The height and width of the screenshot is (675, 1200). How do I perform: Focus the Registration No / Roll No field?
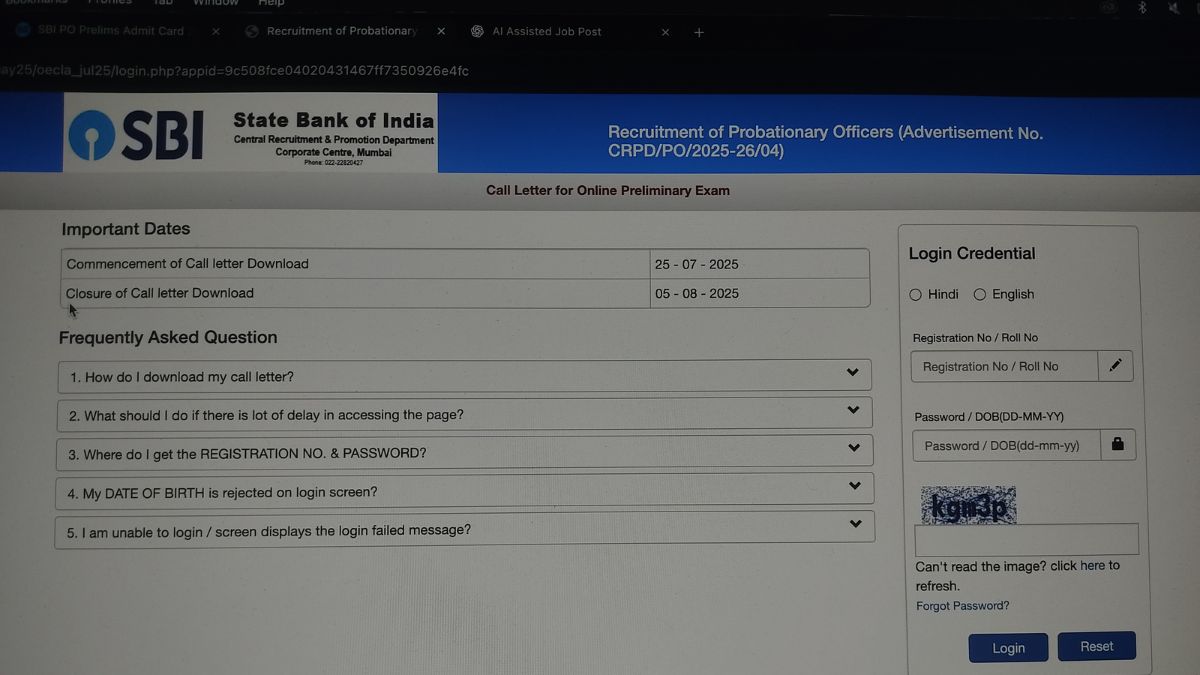click(1004, 366)
